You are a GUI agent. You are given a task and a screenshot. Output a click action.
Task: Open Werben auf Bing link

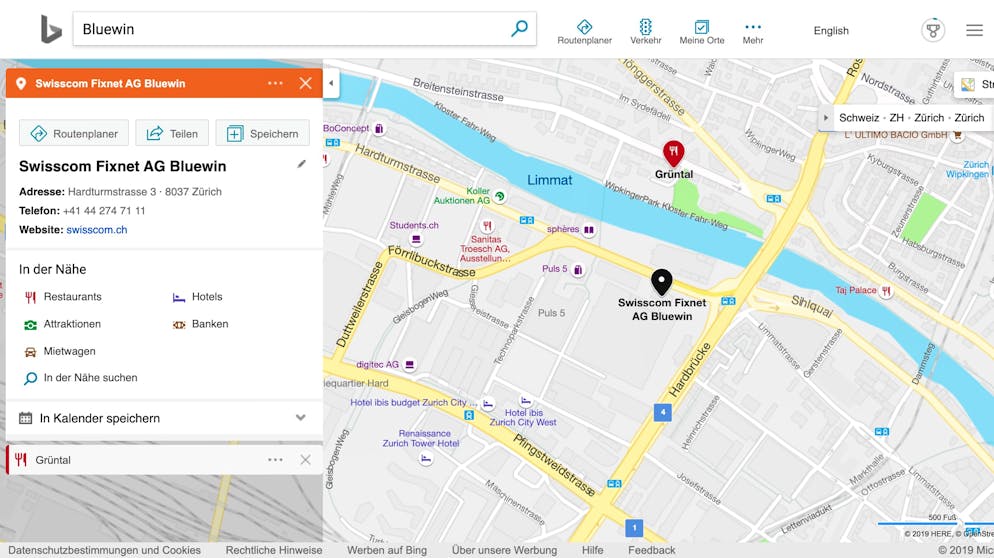(387, 550)
